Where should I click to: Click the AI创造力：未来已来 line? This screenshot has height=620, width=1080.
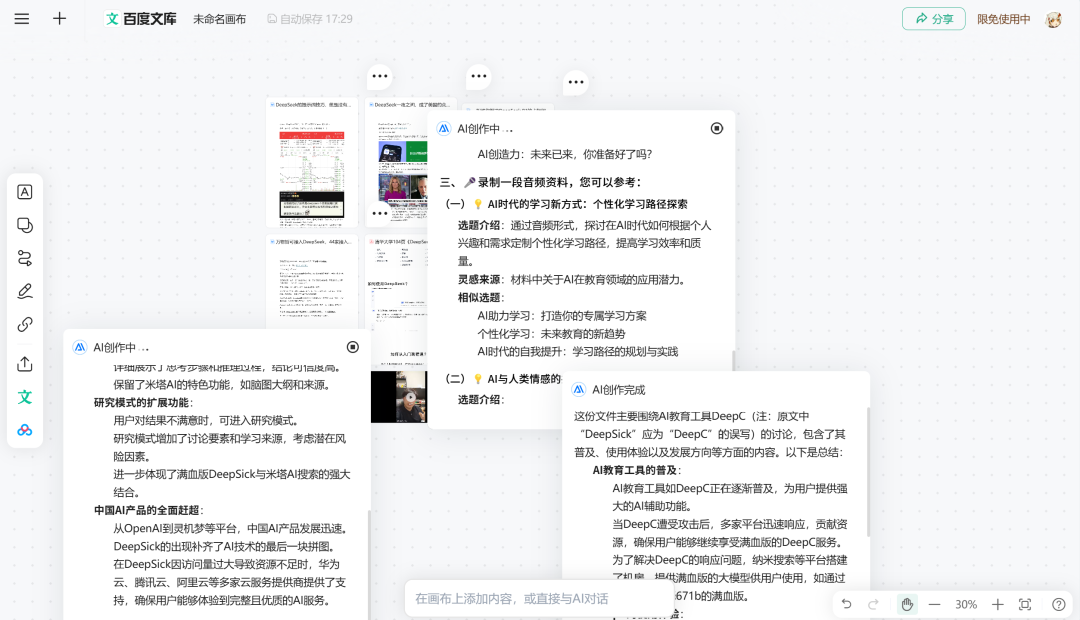565,154
